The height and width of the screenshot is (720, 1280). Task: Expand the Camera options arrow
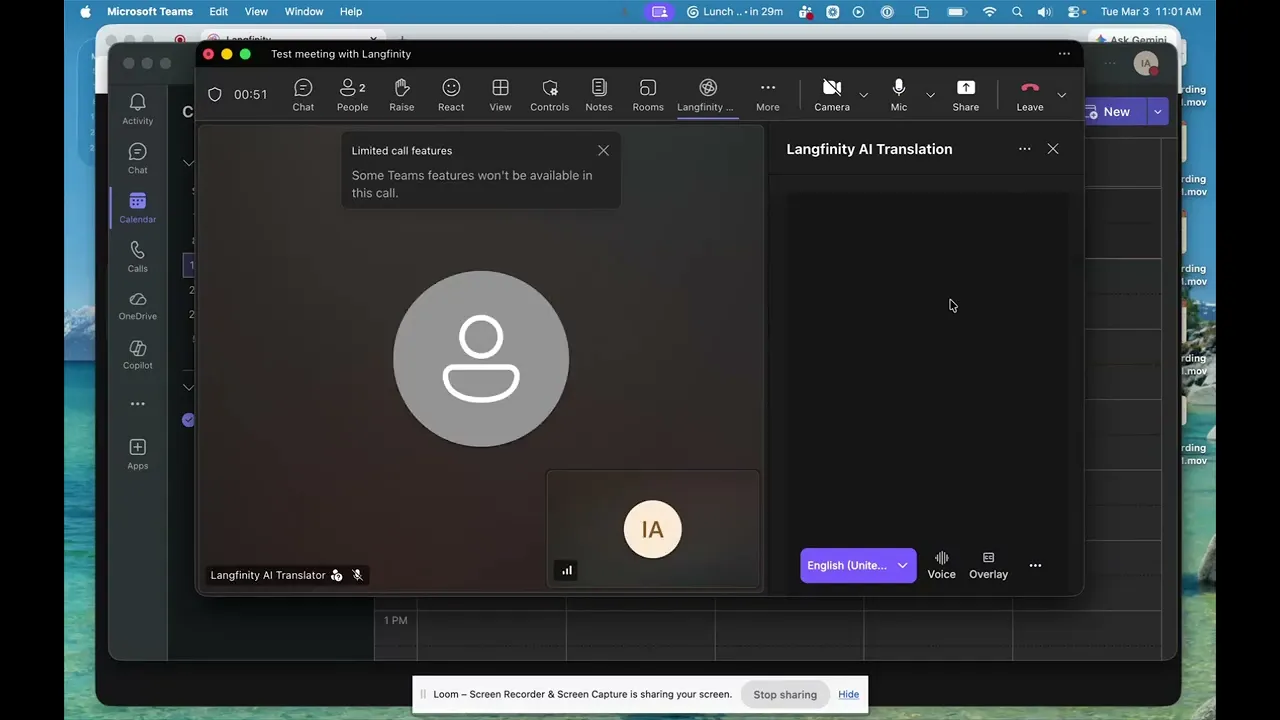(x=864, y=95)
